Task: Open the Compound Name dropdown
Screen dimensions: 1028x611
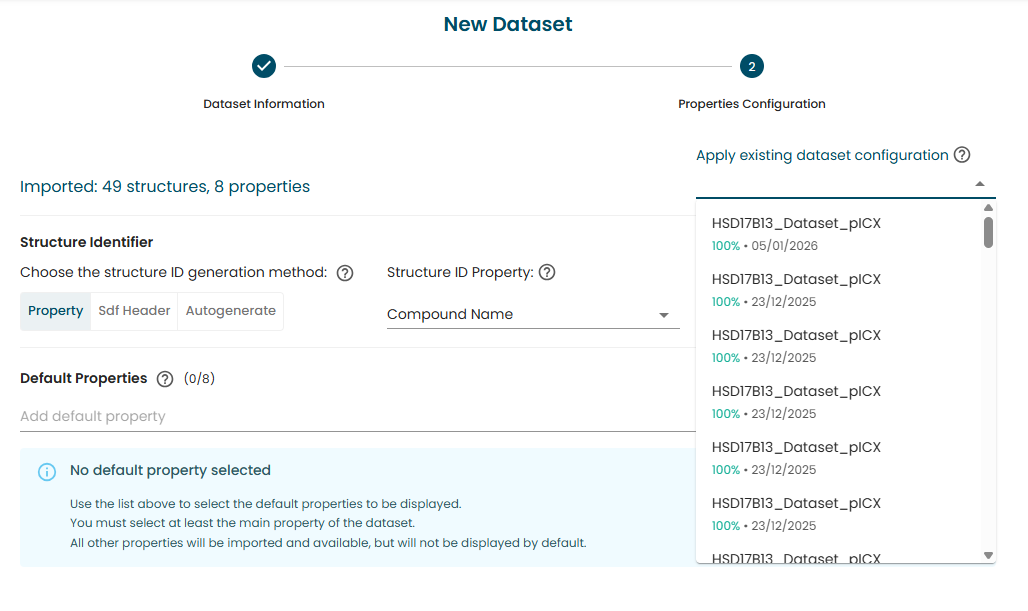Action: pos(533,315)
